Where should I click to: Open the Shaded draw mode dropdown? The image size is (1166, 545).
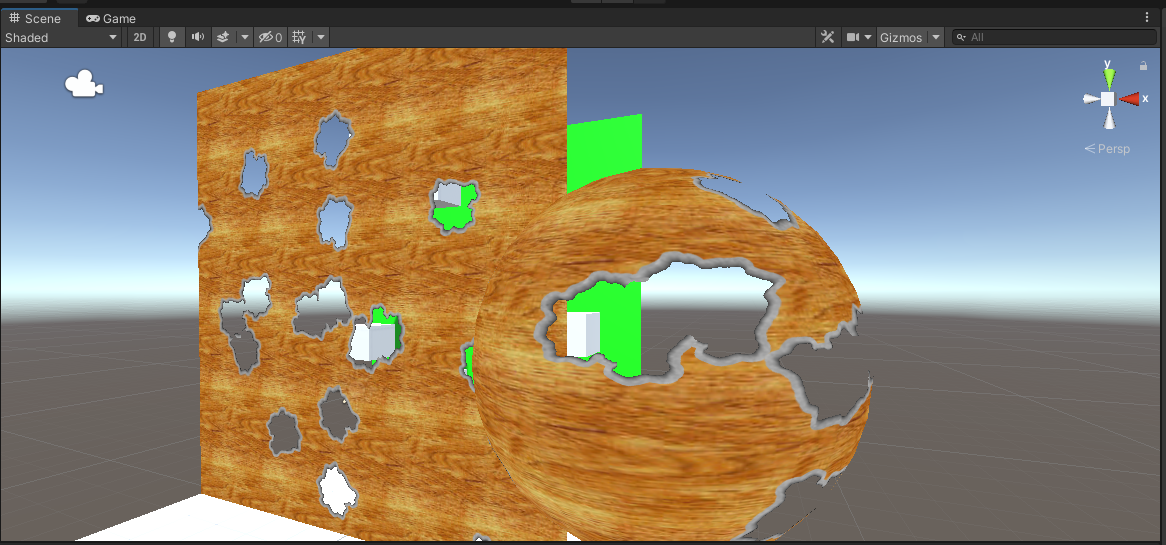62,37
